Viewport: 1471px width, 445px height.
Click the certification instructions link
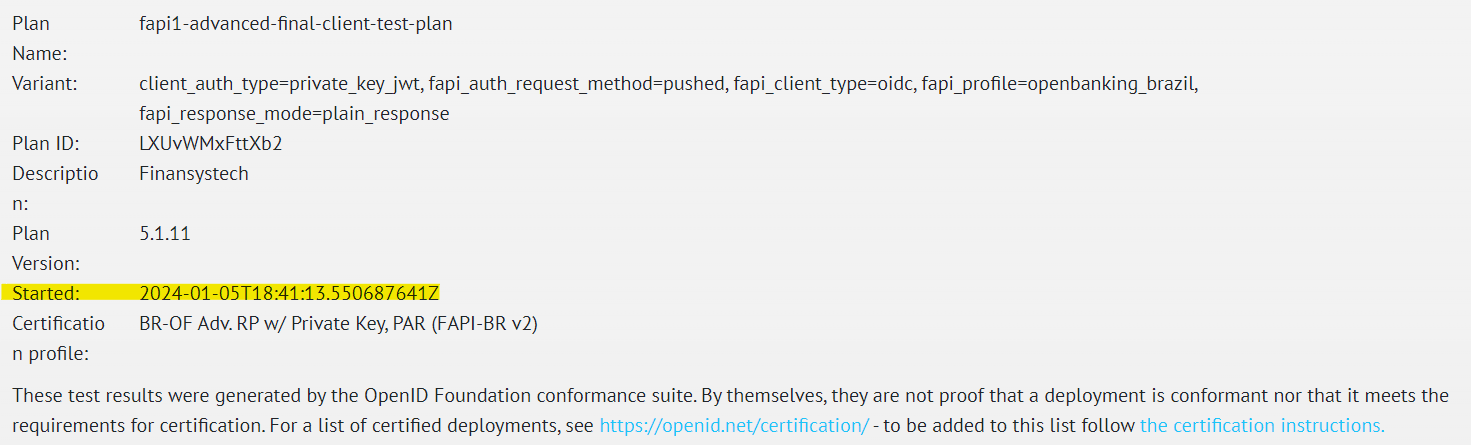coord(1262,425)
